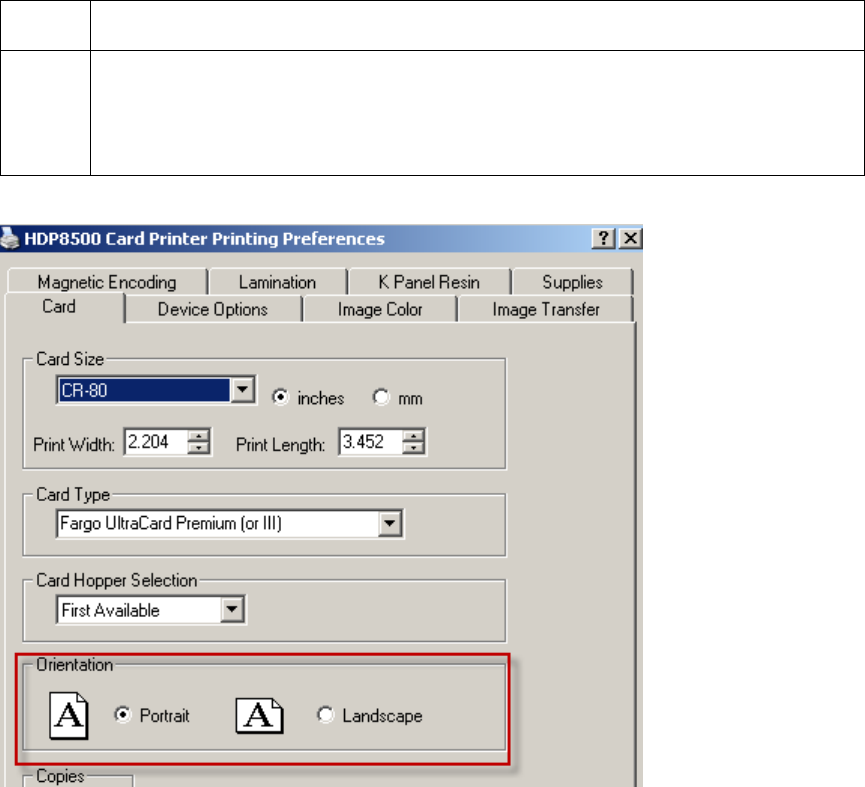Choose Portrait orientation radio button
The height and width of the screenshot is (787, 865).
[x=122, y=715]
